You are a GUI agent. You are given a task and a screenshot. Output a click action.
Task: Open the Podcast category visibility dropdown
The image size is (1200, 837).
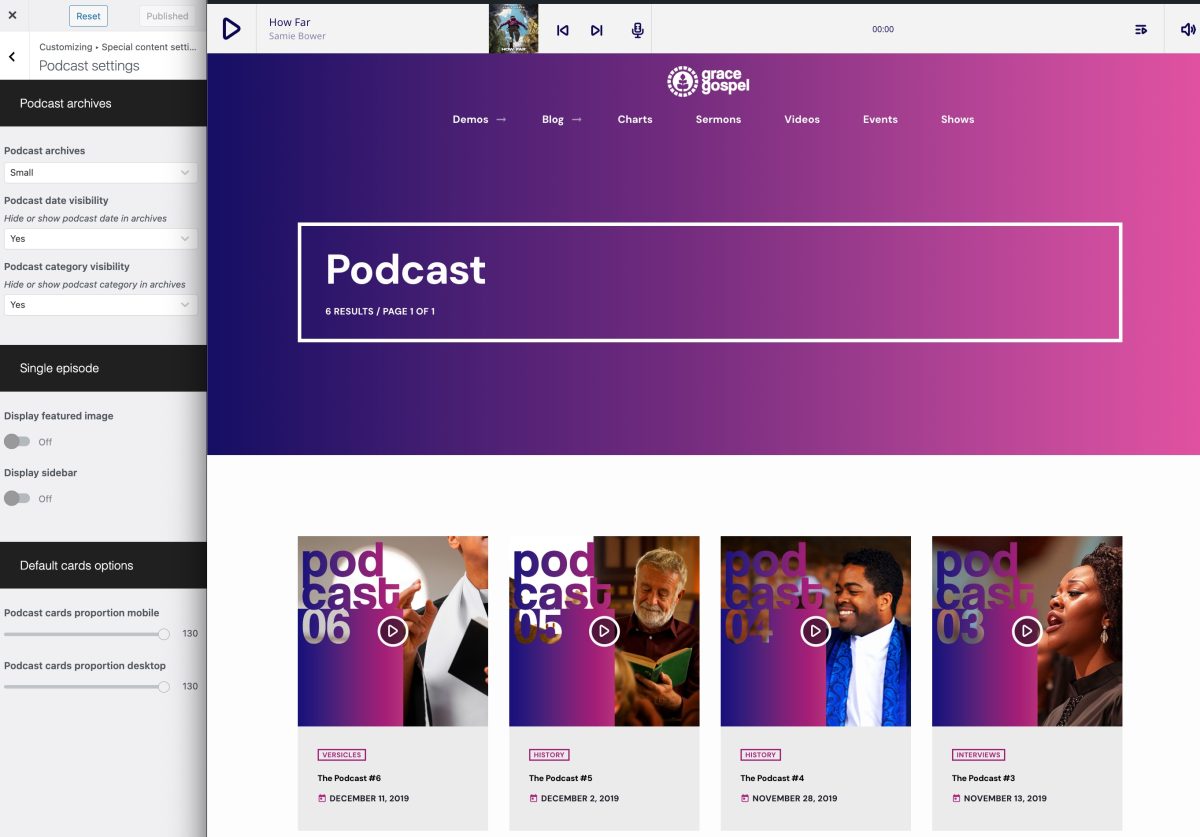click(x=100, y=304)
